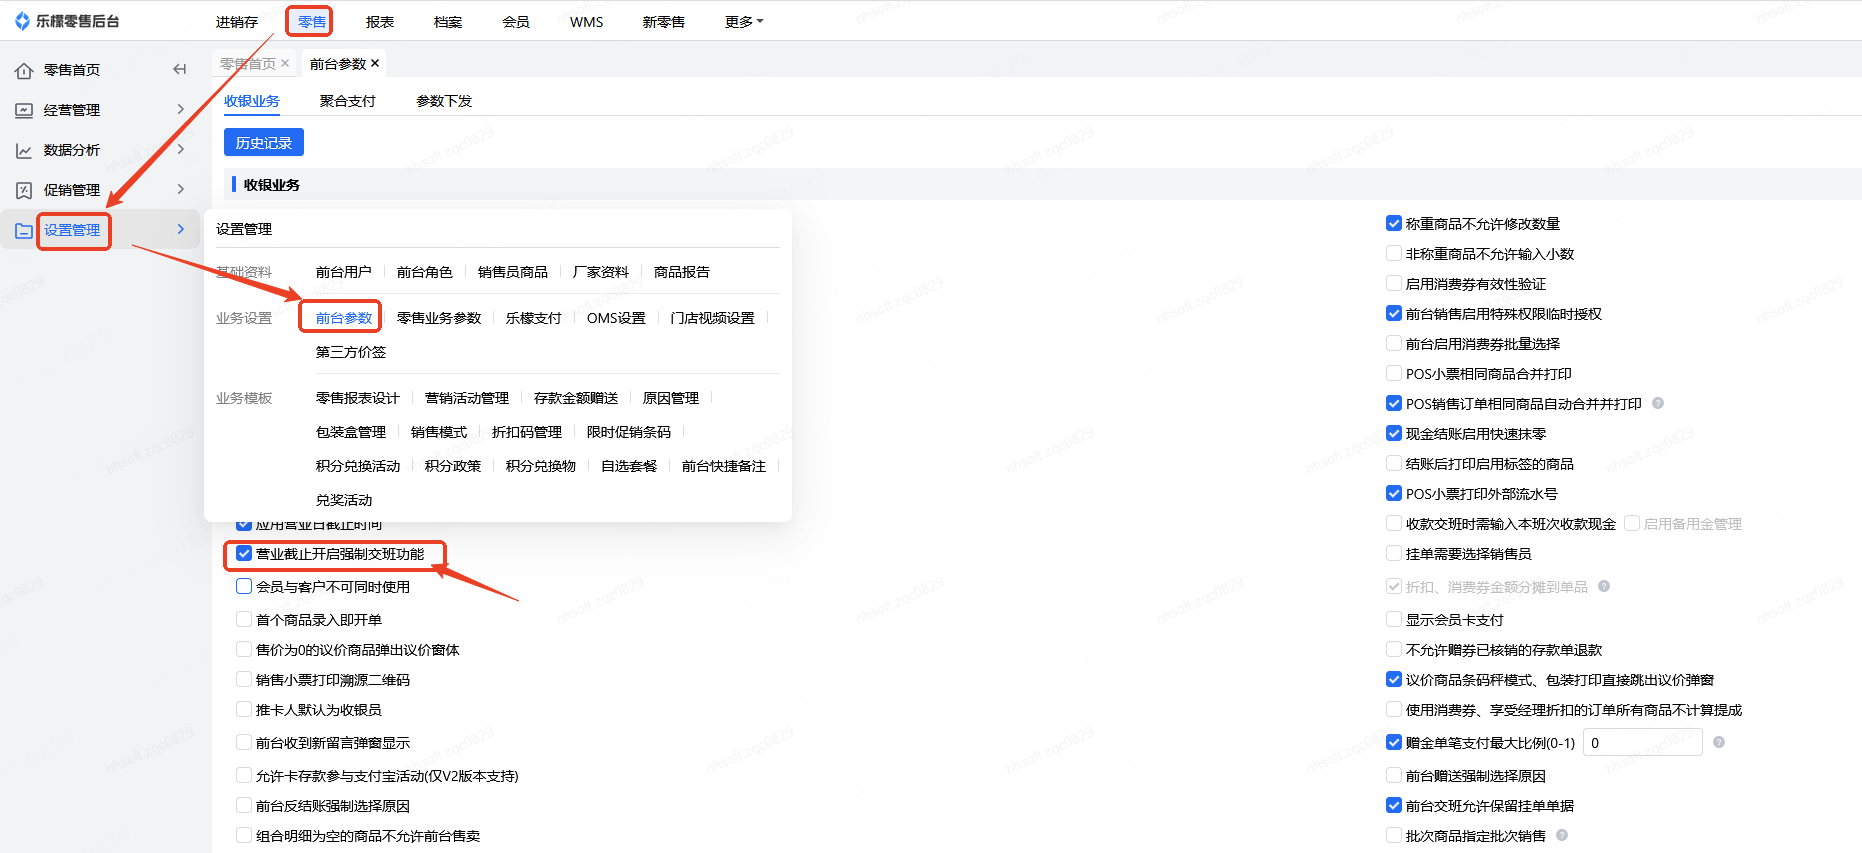Click the 历史记录 button

(264, 143)
